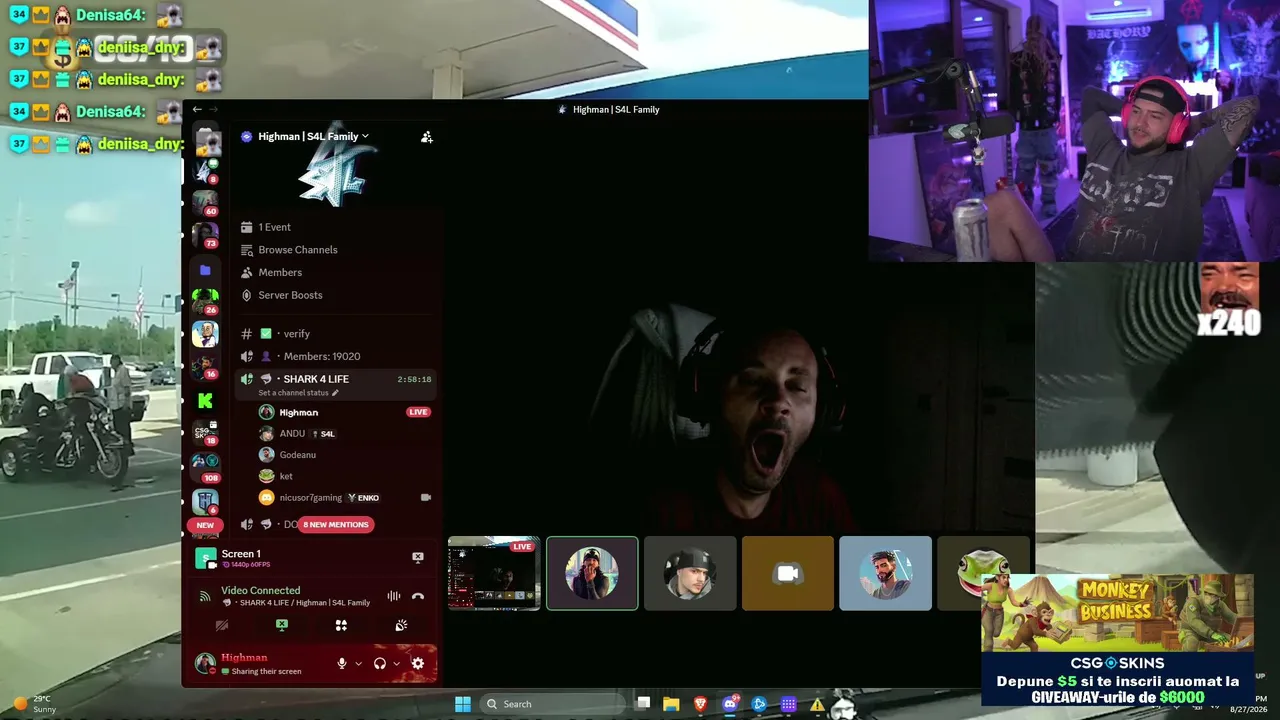
Task: Open Task View on the taskbar
Action: [643, 704]
